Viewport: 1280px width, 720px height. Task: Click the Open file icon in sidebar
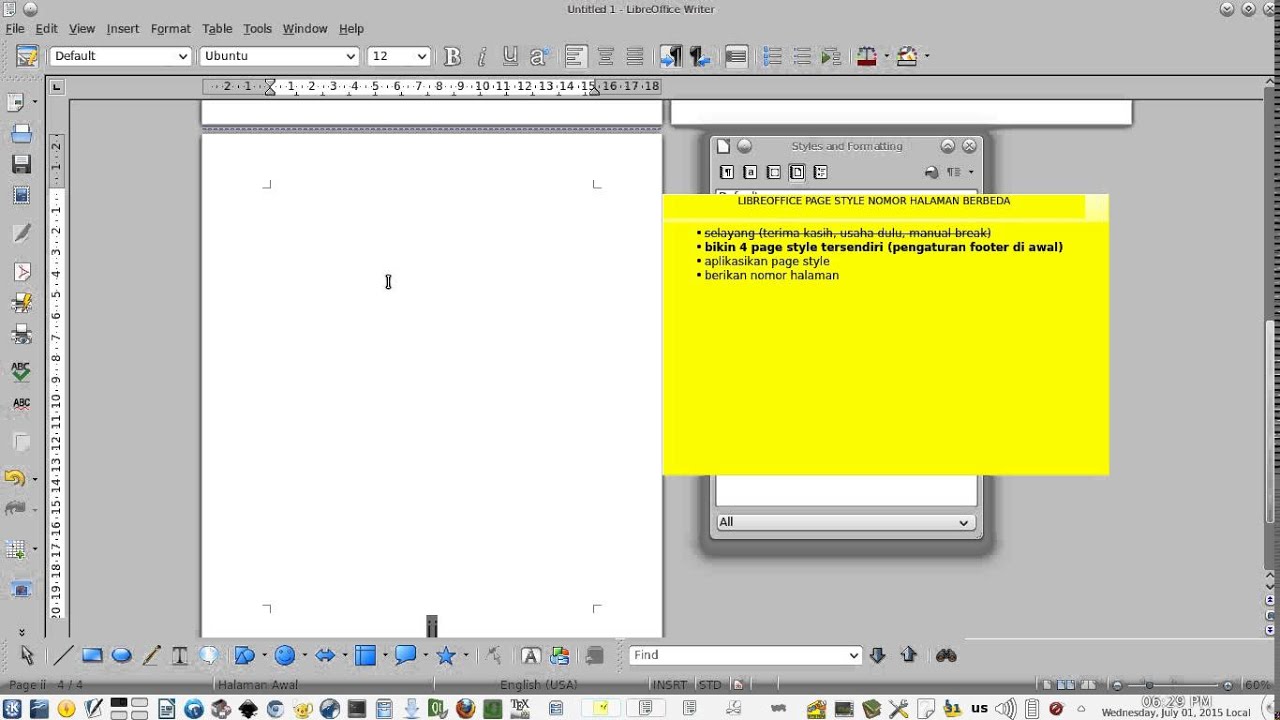[x=21, y=133]
